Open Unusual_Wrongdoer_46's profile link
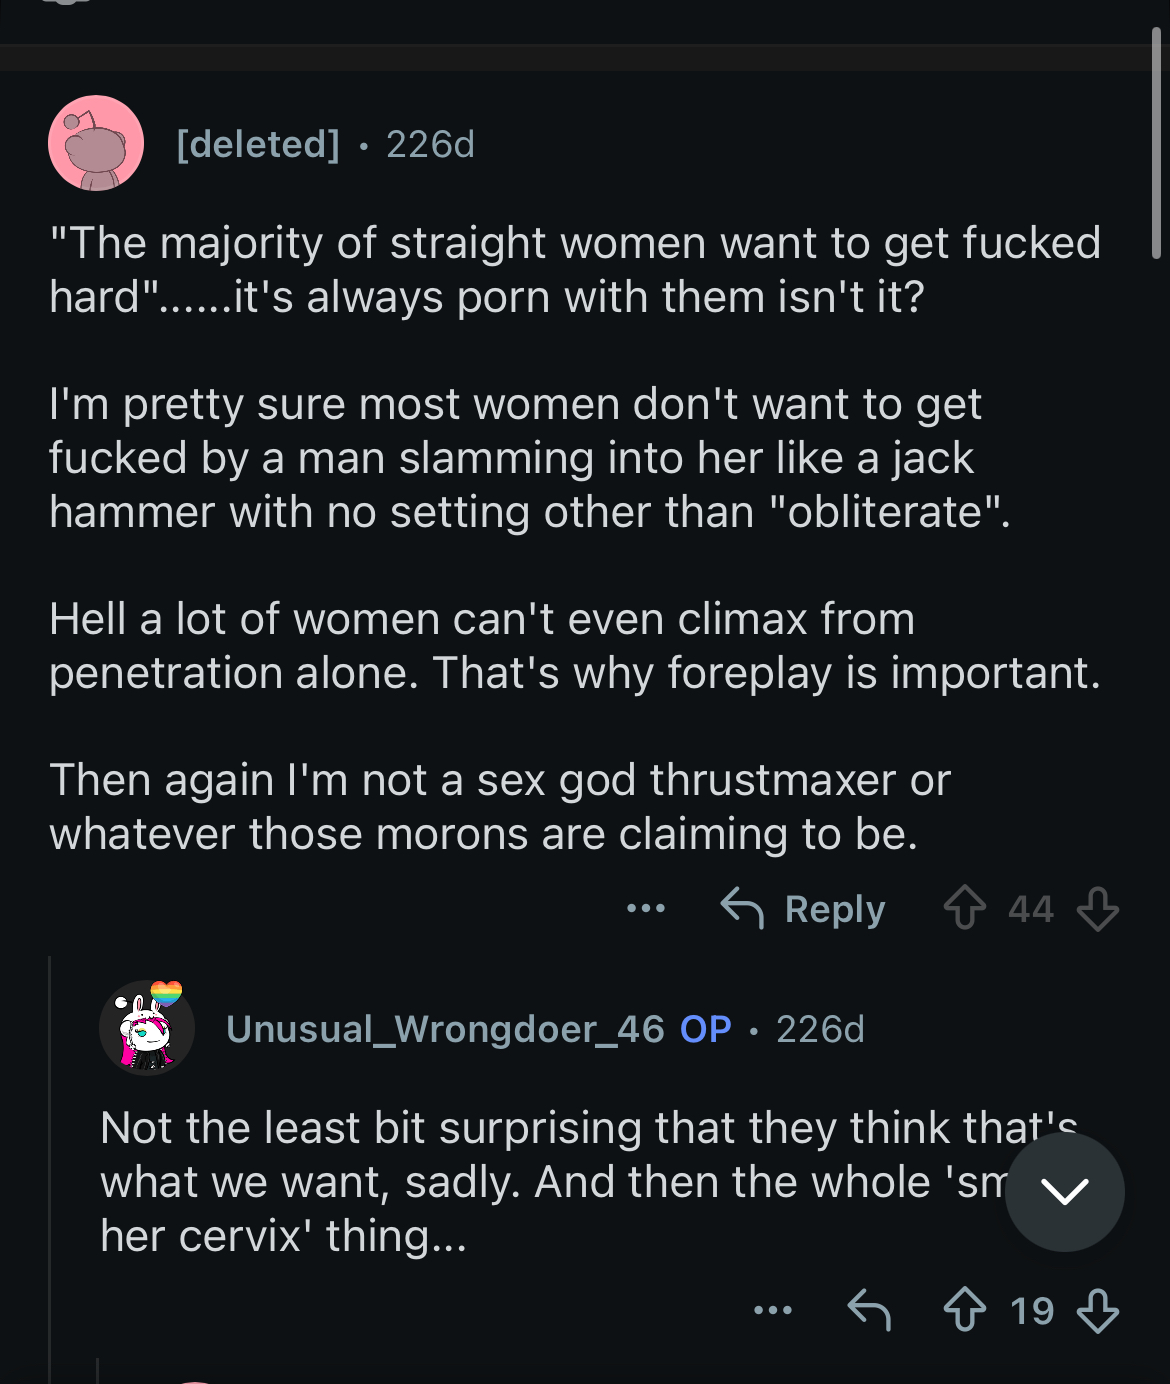This screenshot has width=1170, height=1384. (445, 1029)
